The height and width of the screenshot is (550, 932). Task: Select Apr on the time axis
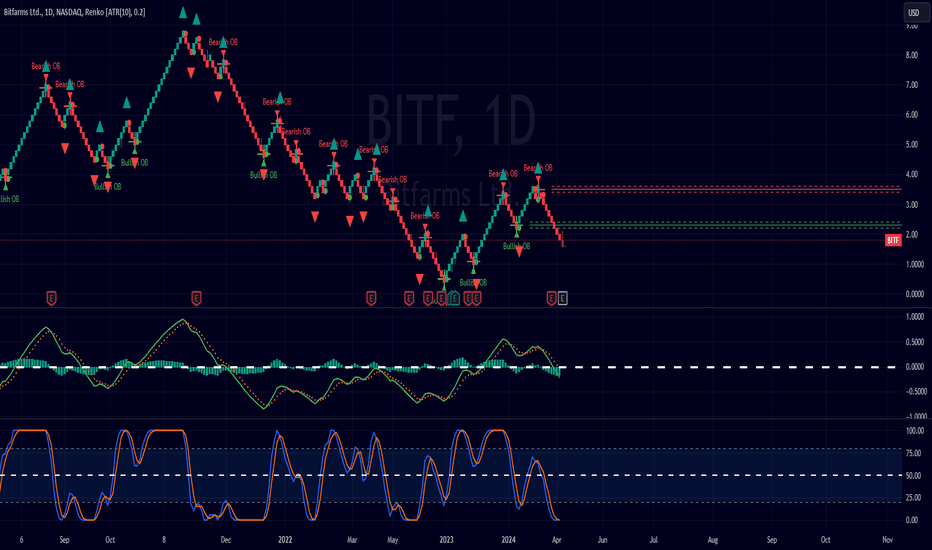coord(556,540)
